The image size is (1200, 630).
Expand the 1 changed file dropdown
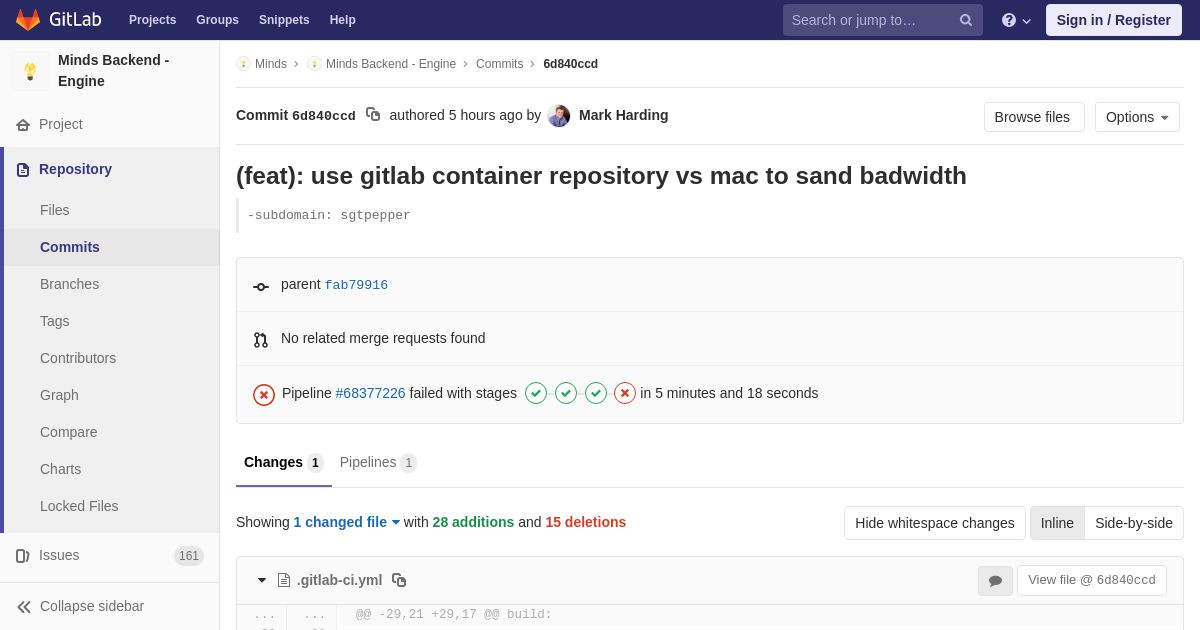coord(346,522)
